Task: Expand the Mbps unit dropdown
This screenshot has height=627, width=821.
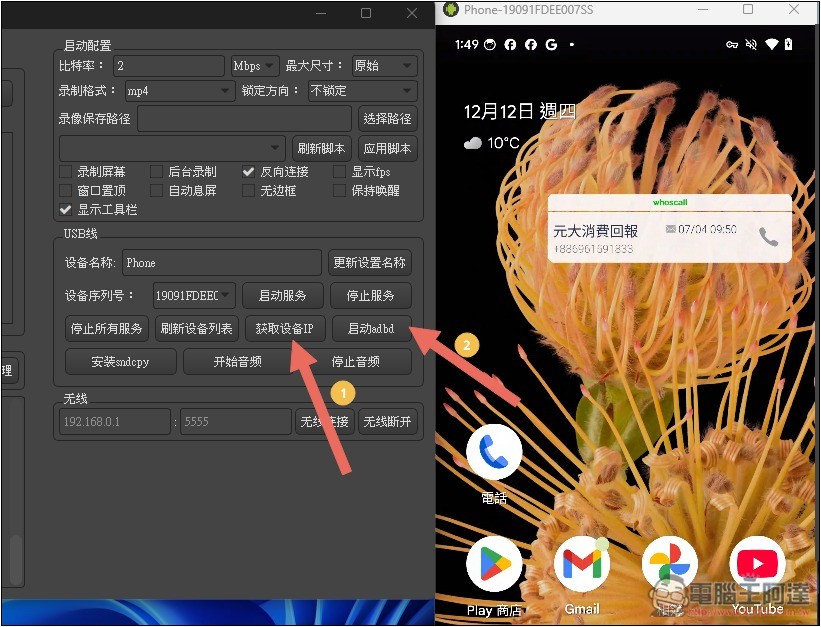Action: click(x=254, y=66)
